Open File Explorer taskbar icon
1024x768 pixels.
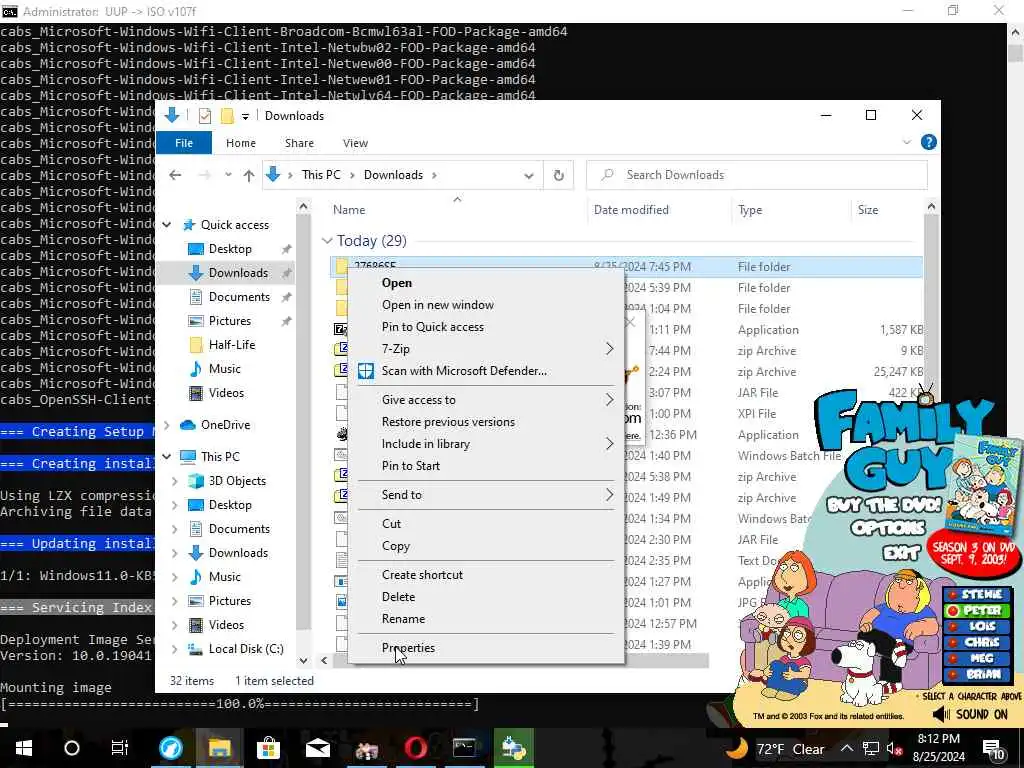click(x=219, y=748)
